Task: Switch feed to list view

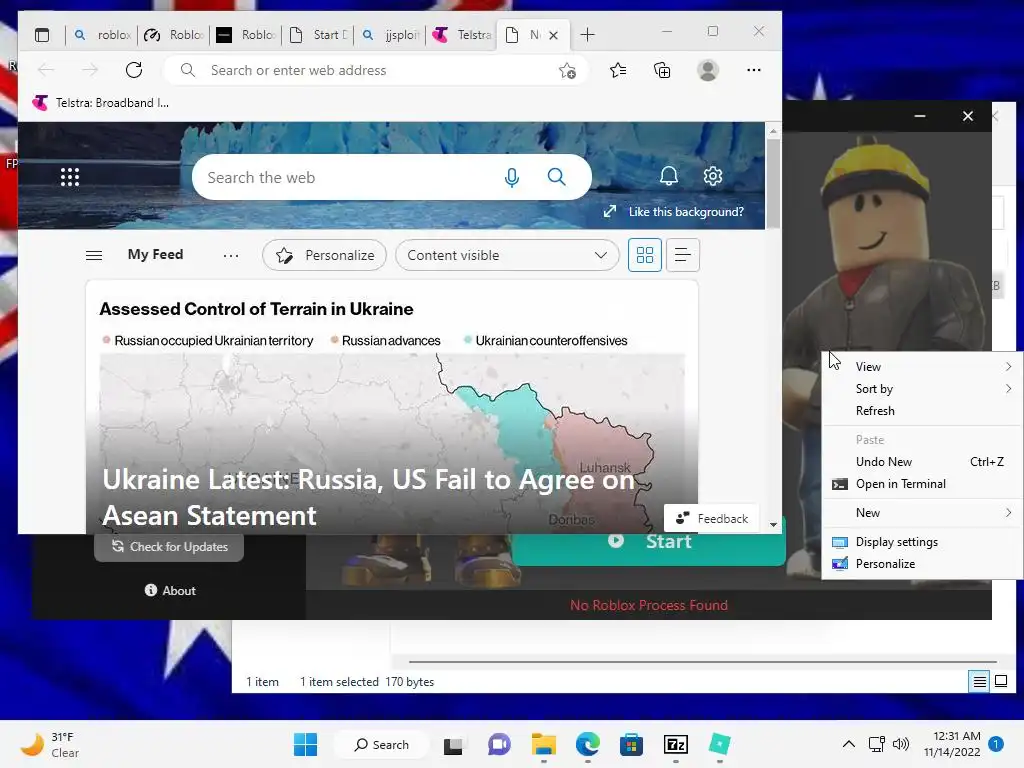Action: tap(682, 255)
